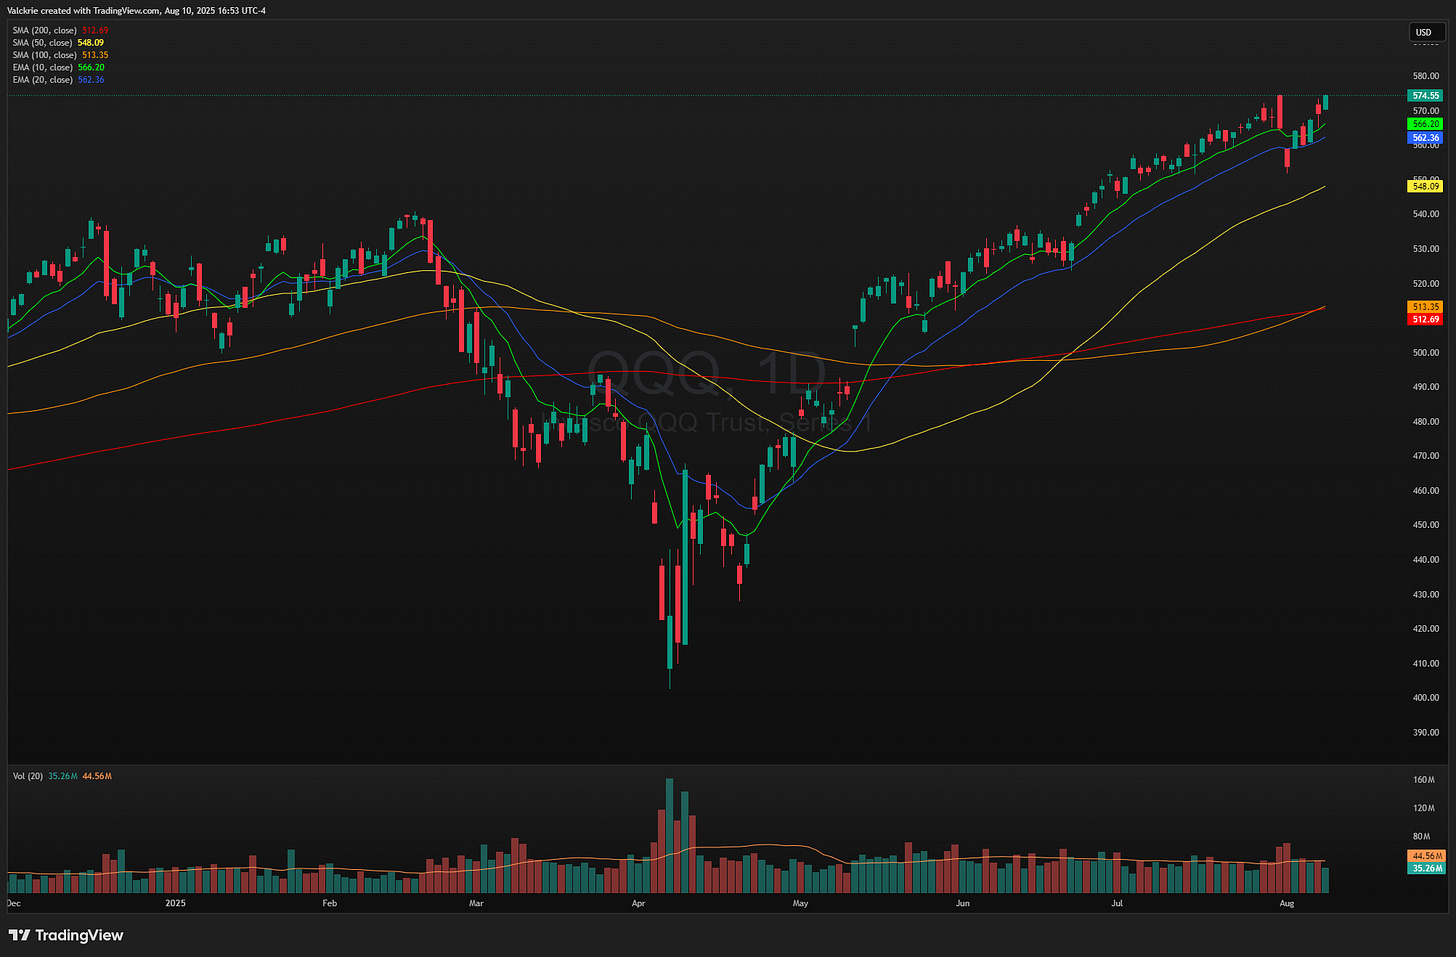
Task: Click the Feb label on time axis
Action: pos(330,903)
